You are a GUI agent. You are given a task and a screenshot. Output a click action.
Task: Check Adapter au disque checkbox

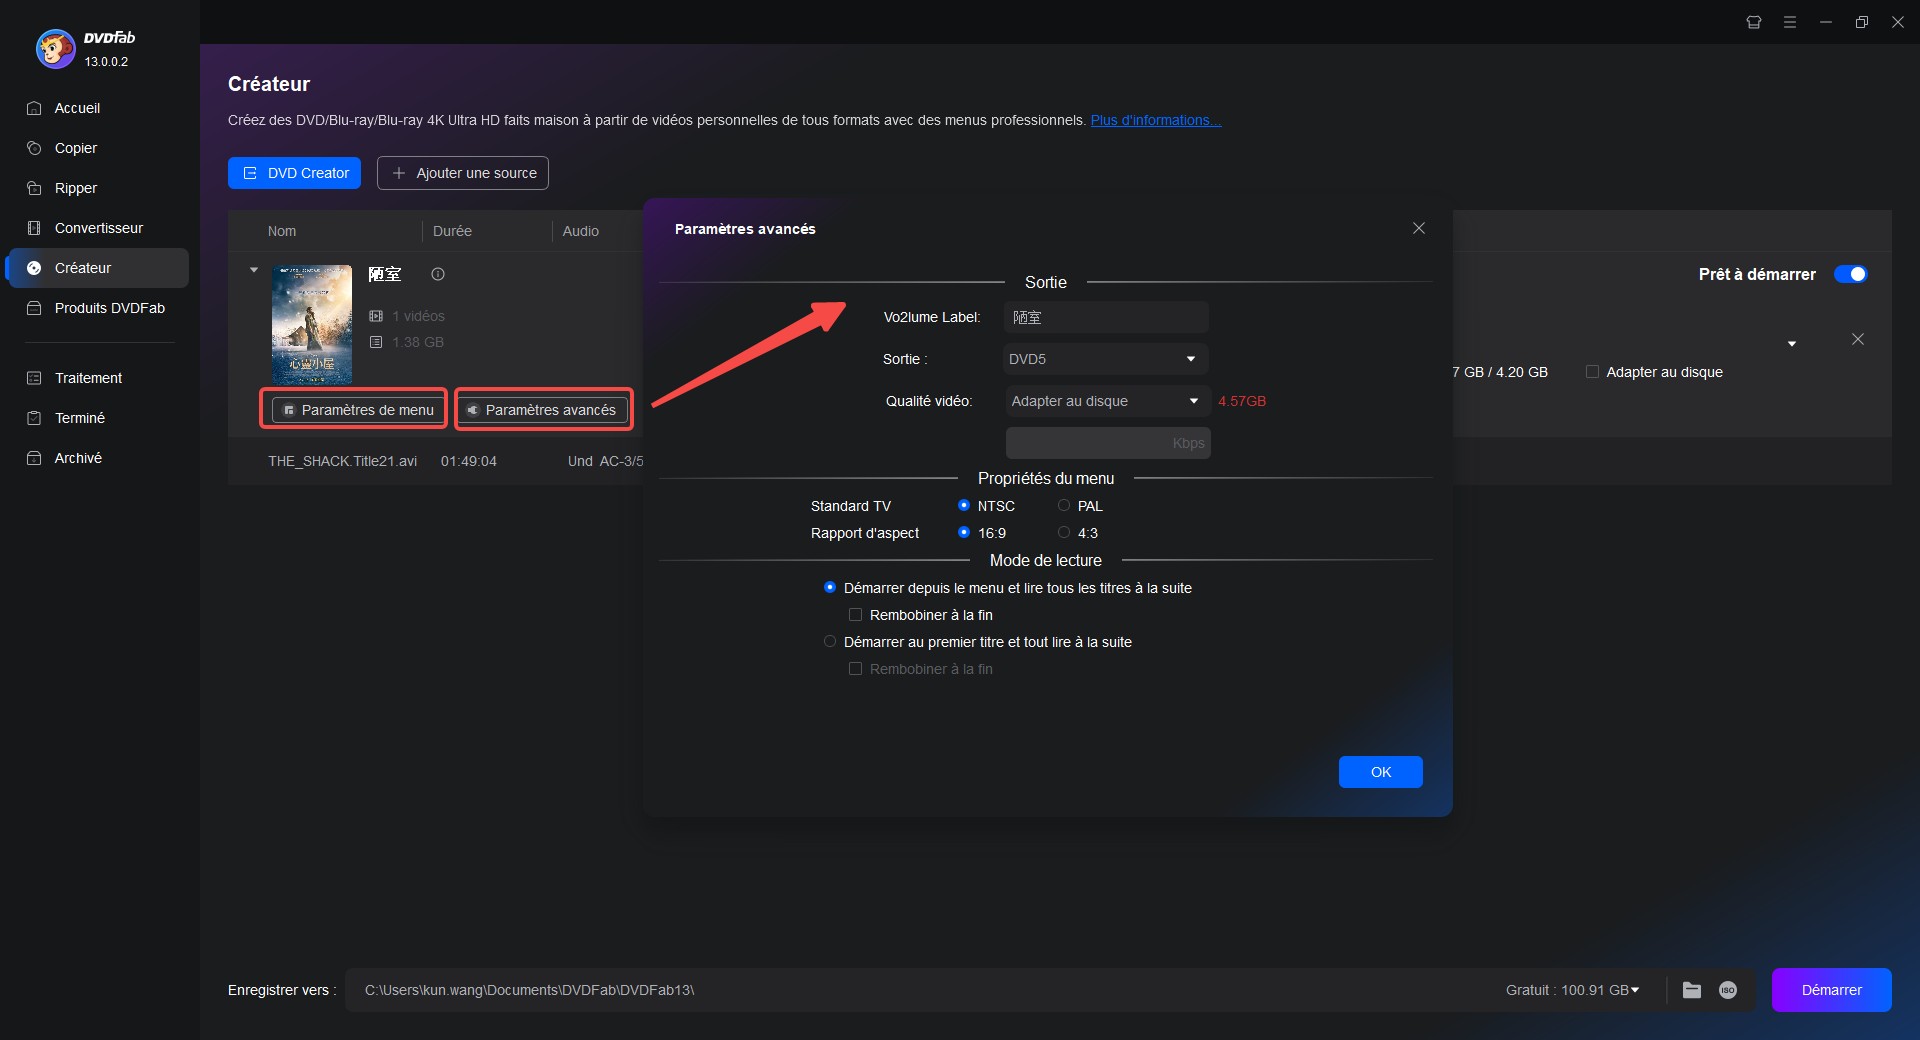coord(1592,372)
